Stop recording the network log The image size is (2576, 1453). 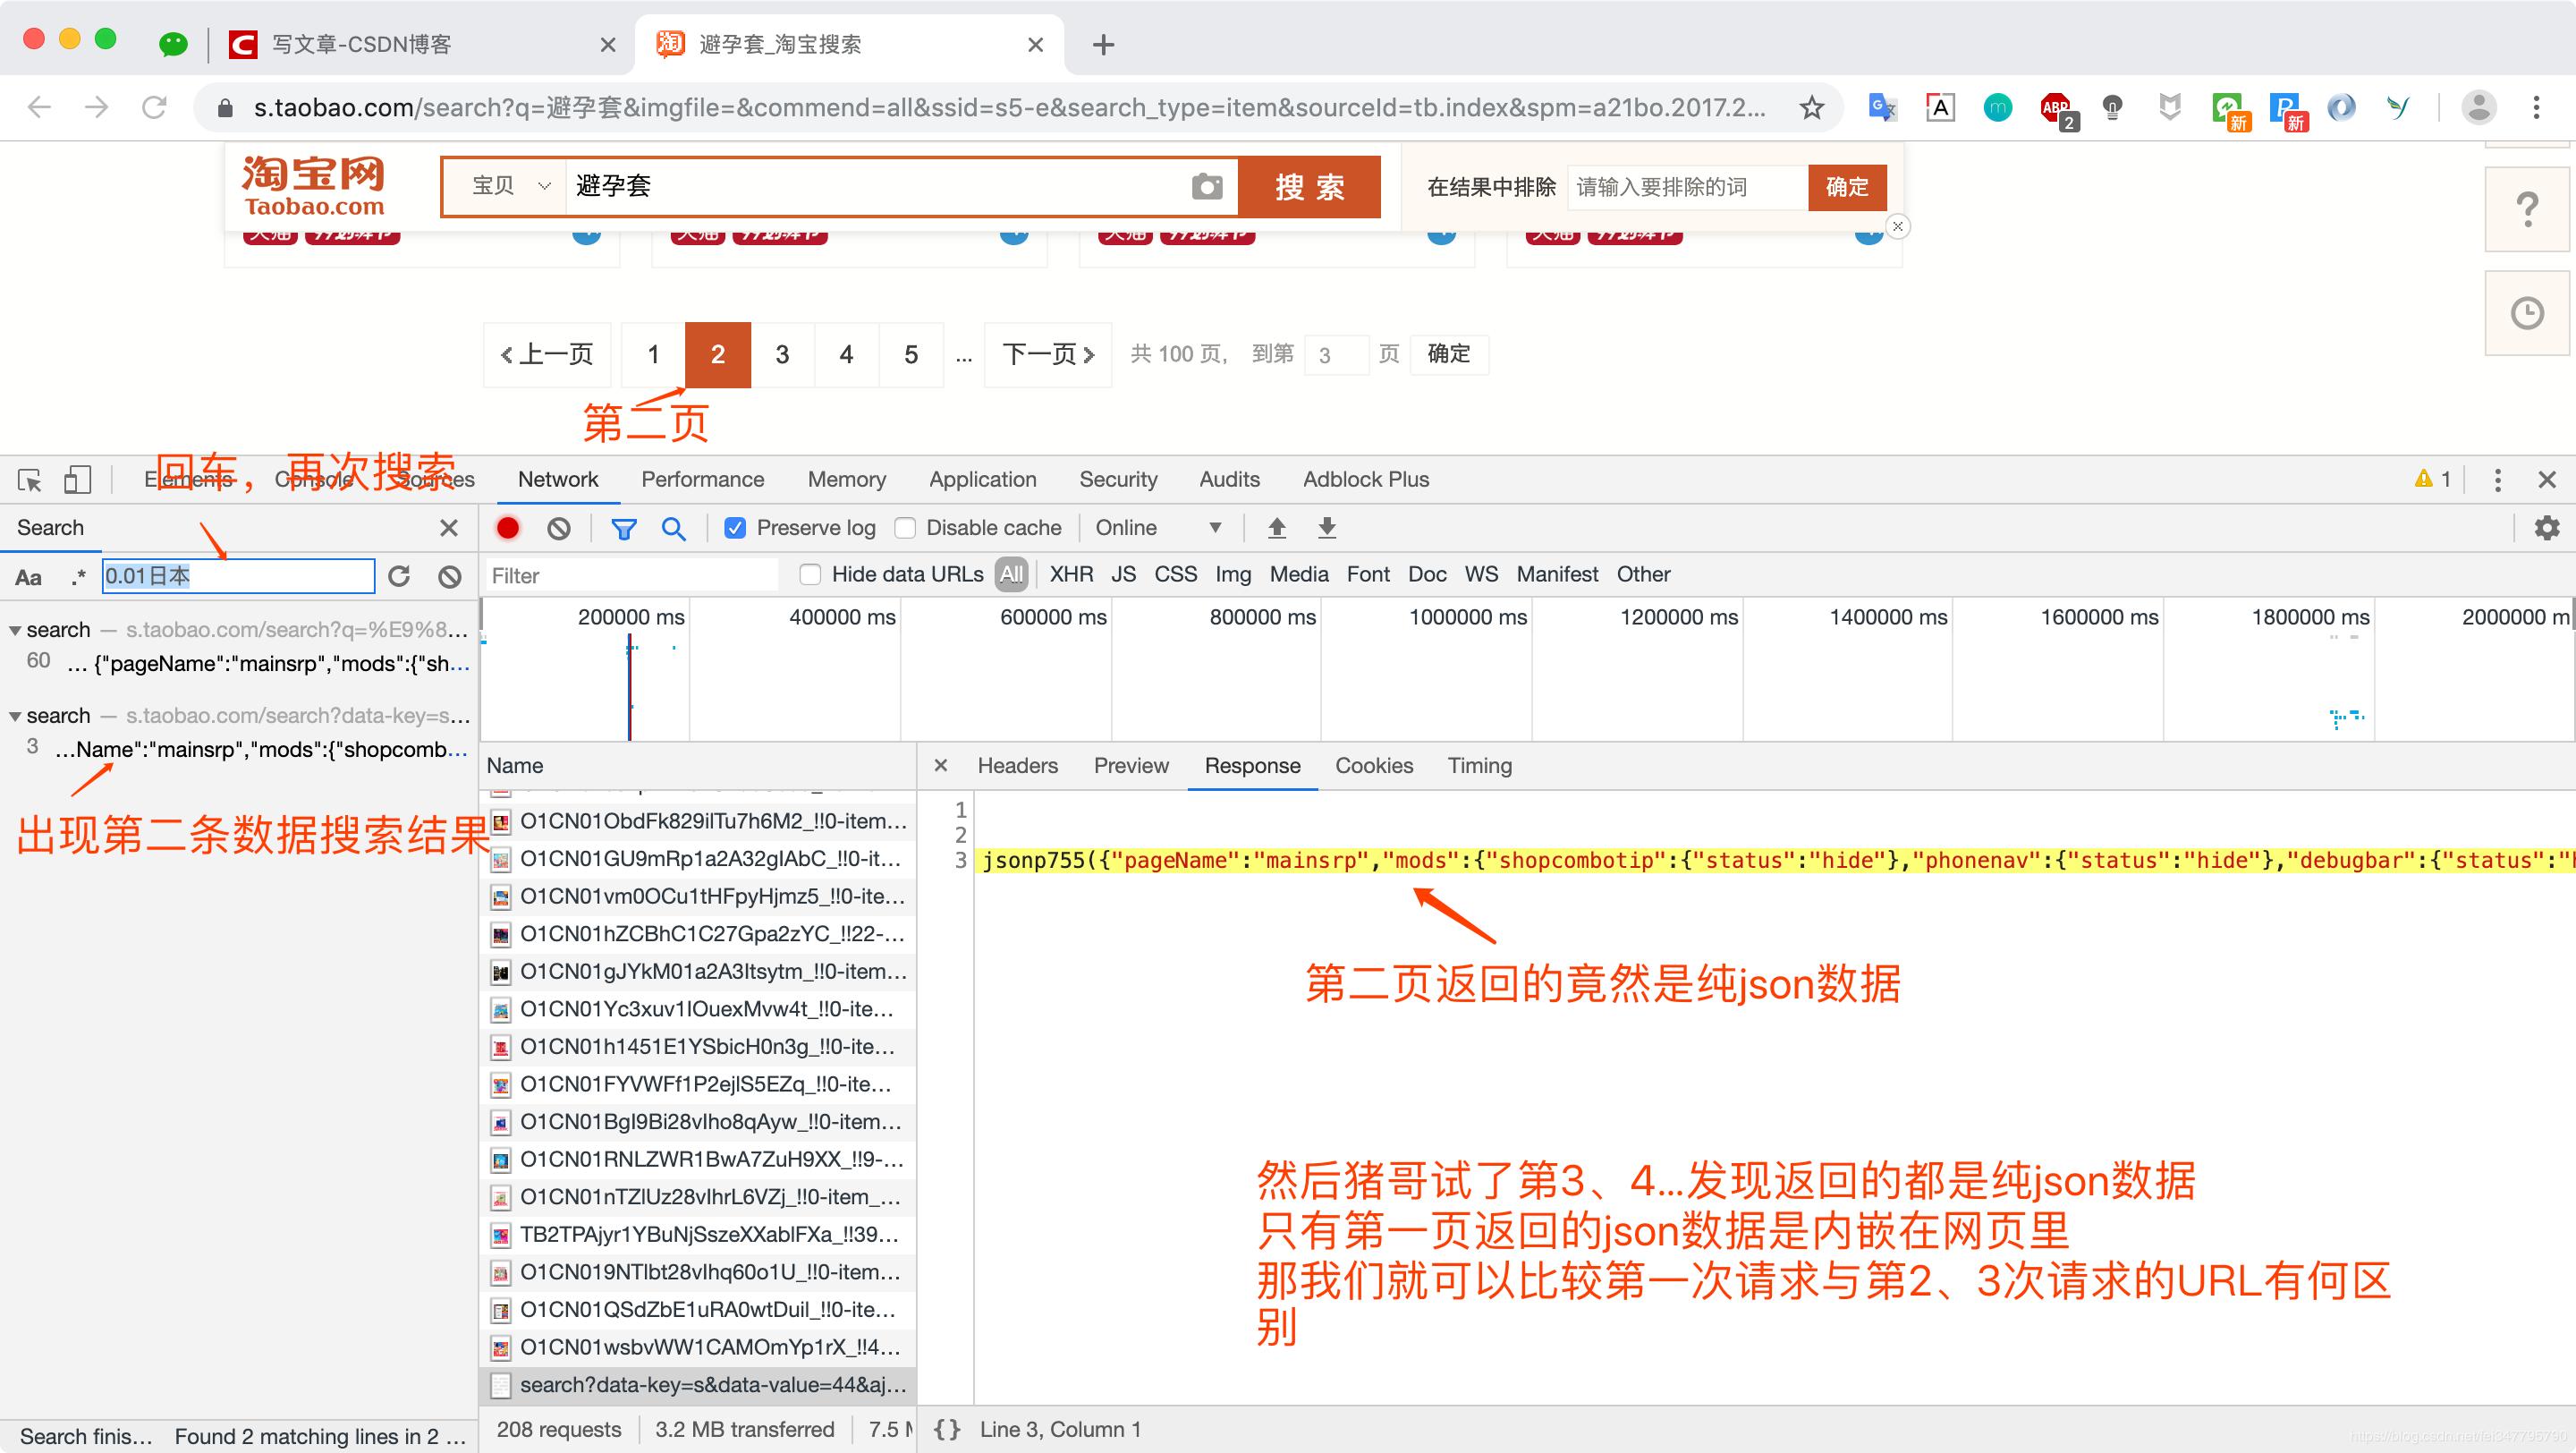pyautogui.click(x=509, y=527)
